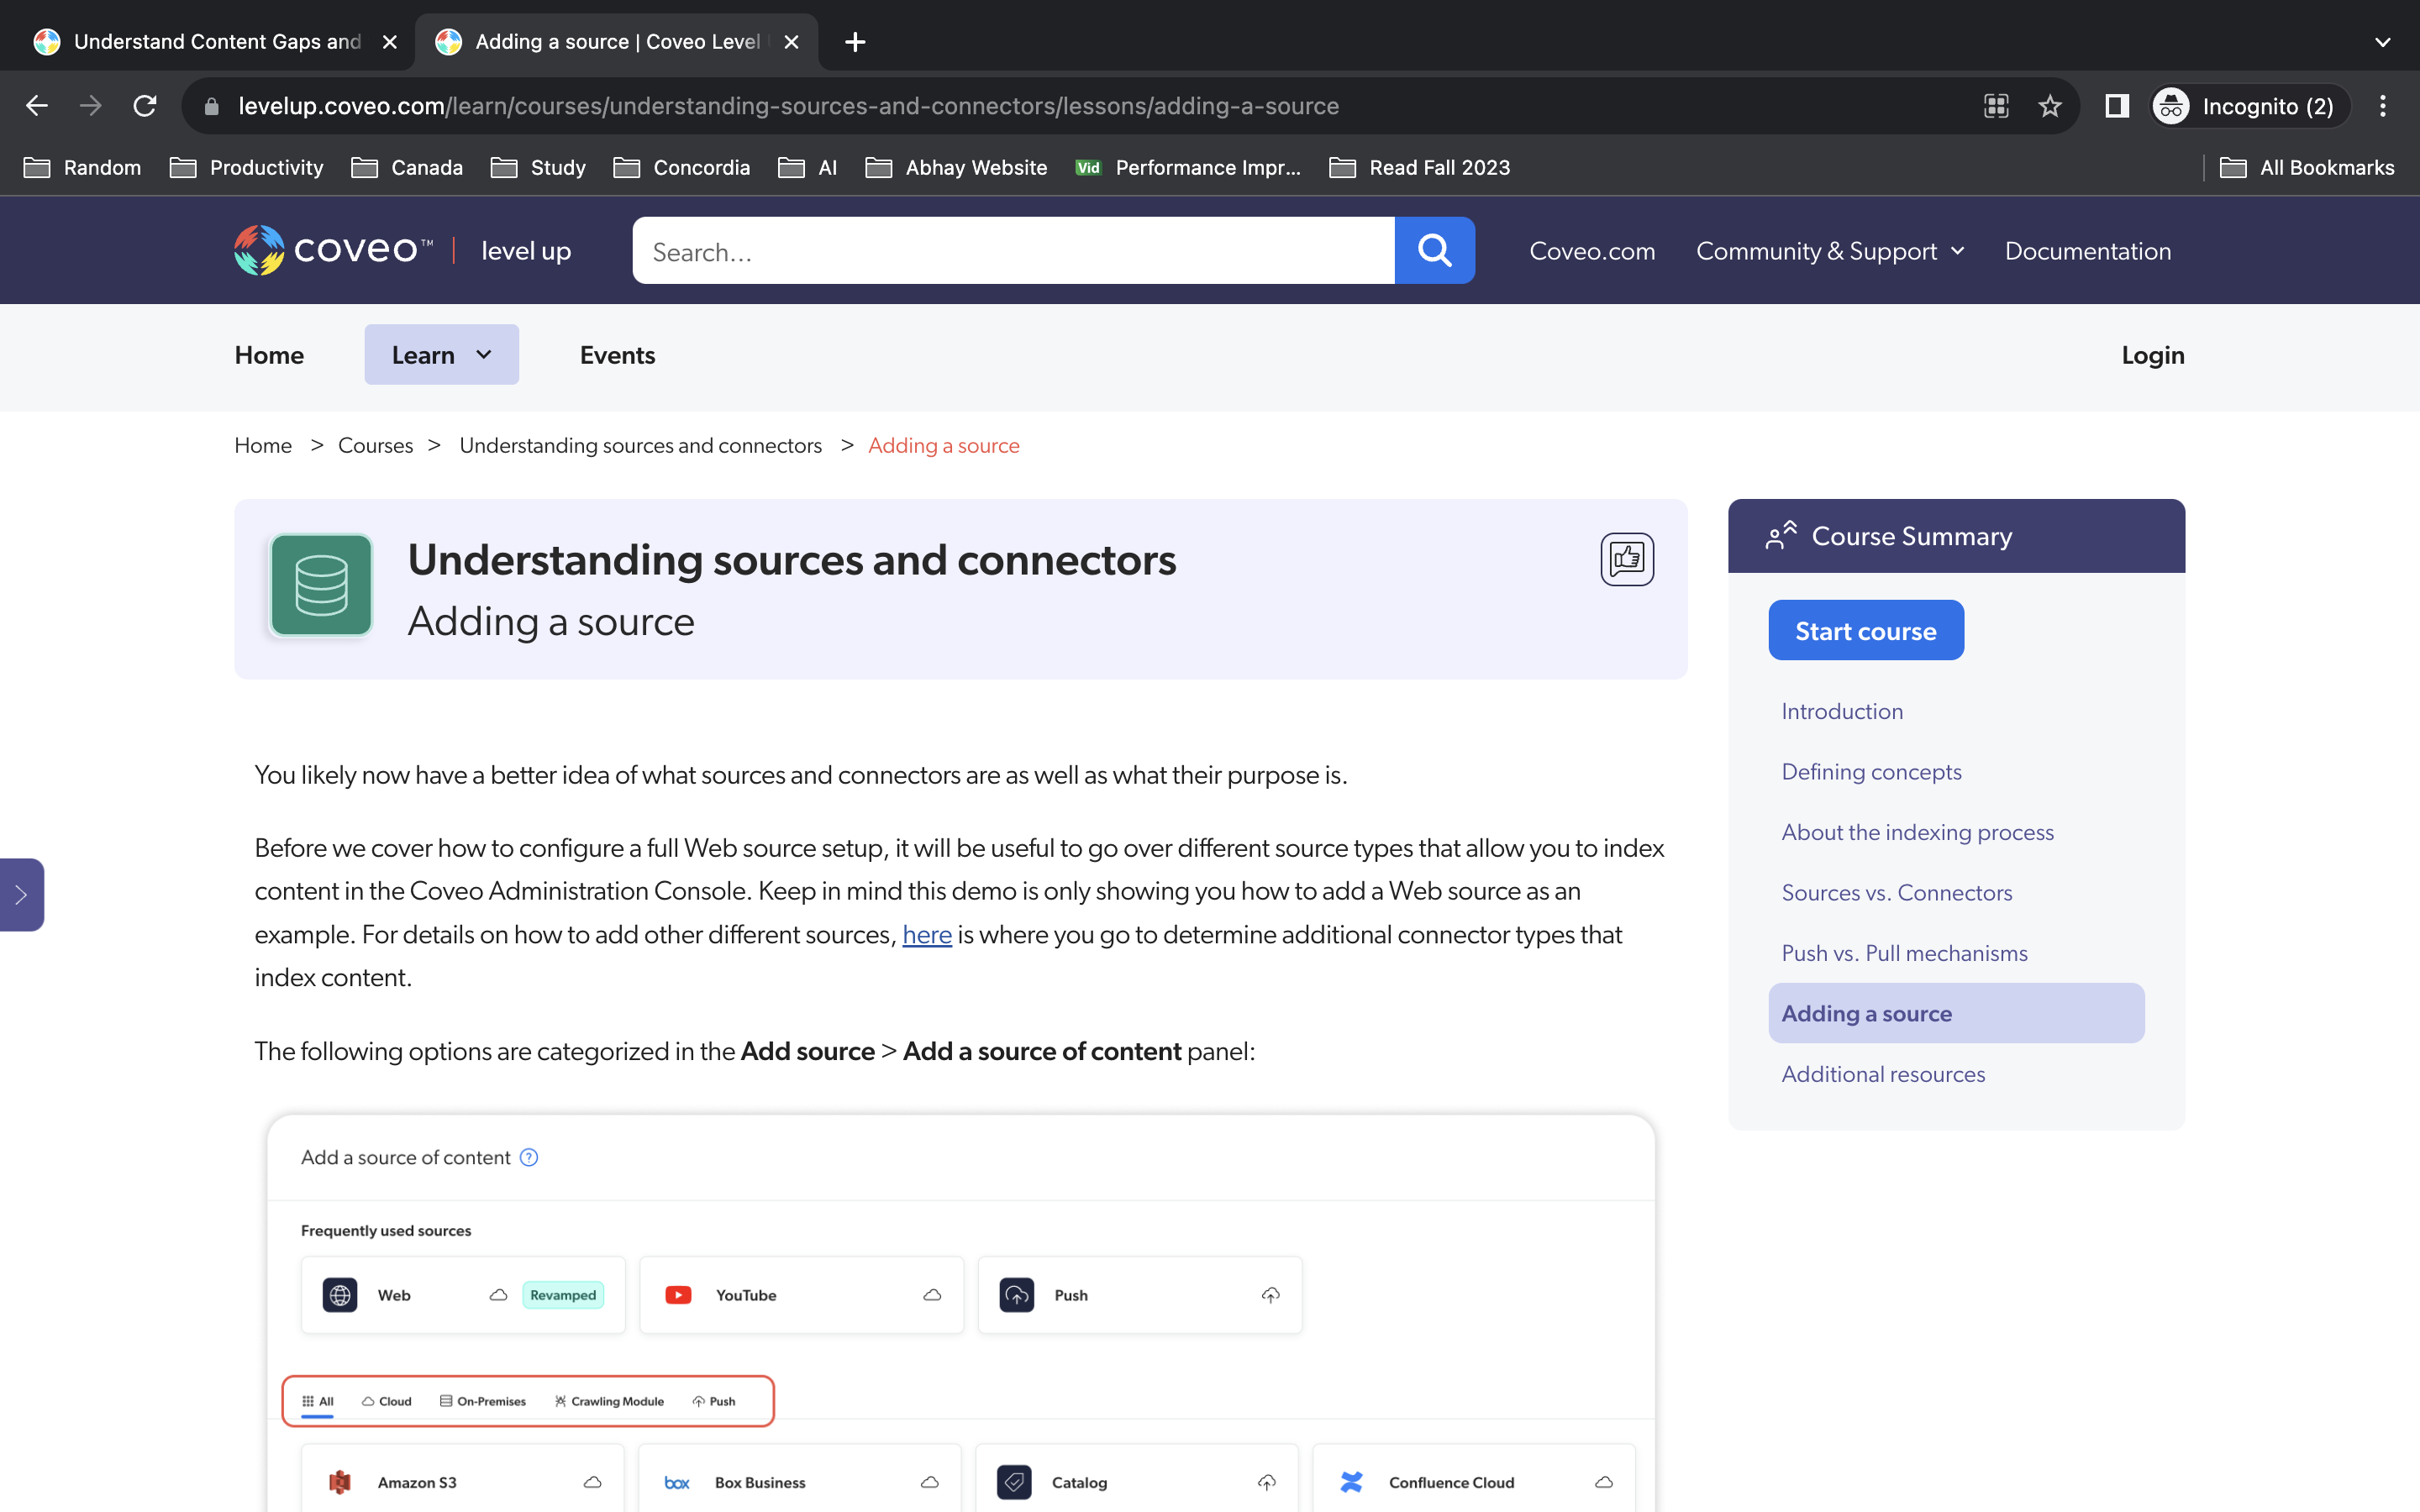Click the thumbs-up feedback icon
The image size is (2420, 1512).
(x=1626, y=559)
